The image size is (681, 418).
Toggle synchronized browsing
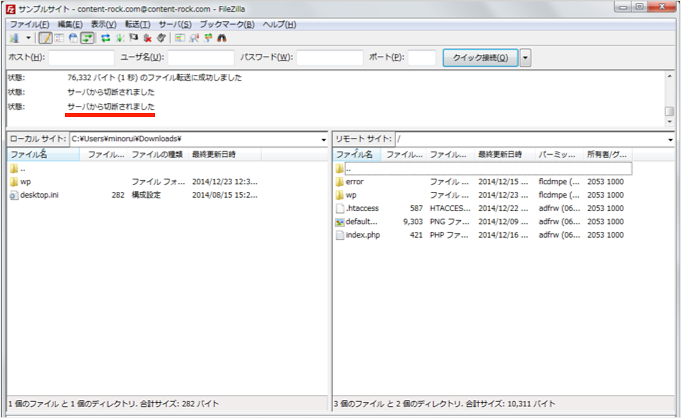(208, 38)
